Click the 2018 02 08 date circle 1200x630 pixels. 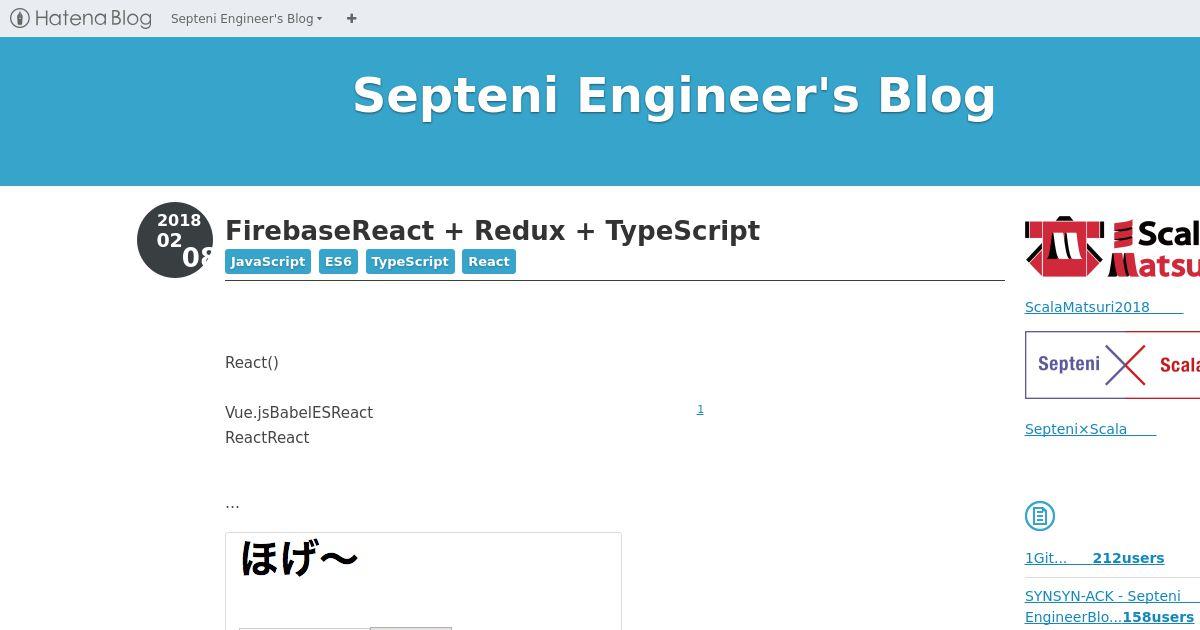(x=175, y=240)
